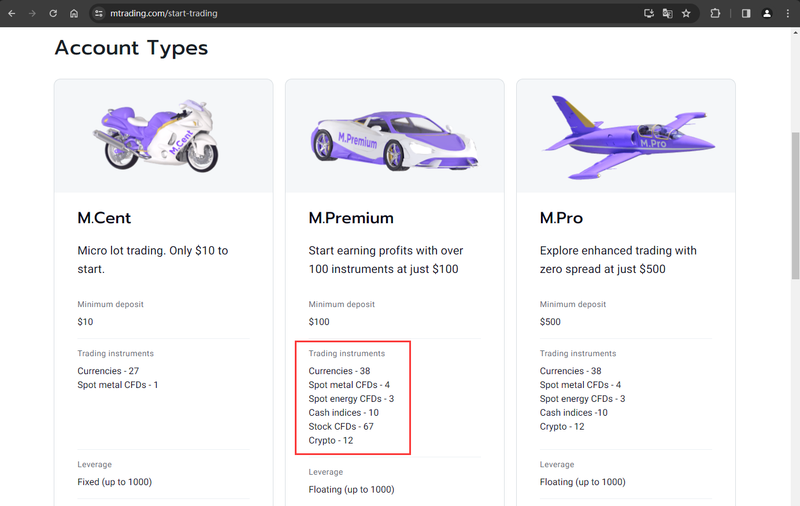
Task: Click the $10 minimum deposit value
Action: tap(85, 322)
